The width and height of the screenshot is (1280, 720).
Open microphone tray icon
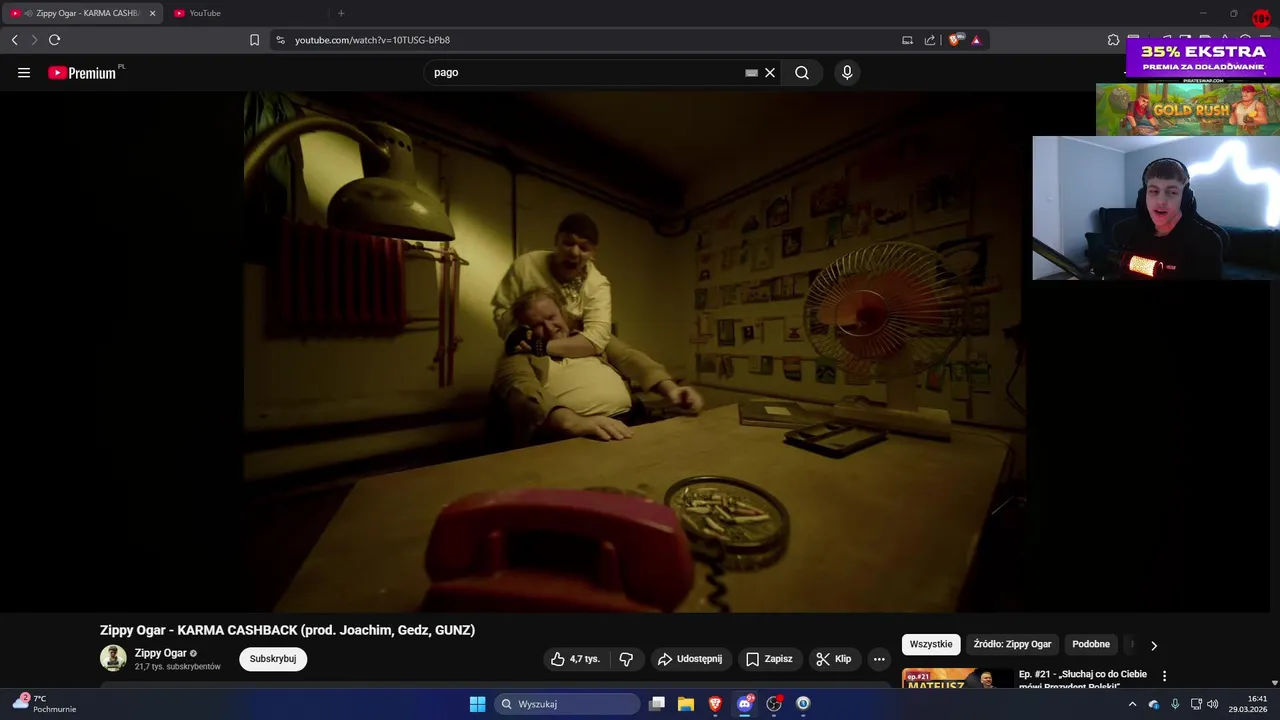point(1175,704)
